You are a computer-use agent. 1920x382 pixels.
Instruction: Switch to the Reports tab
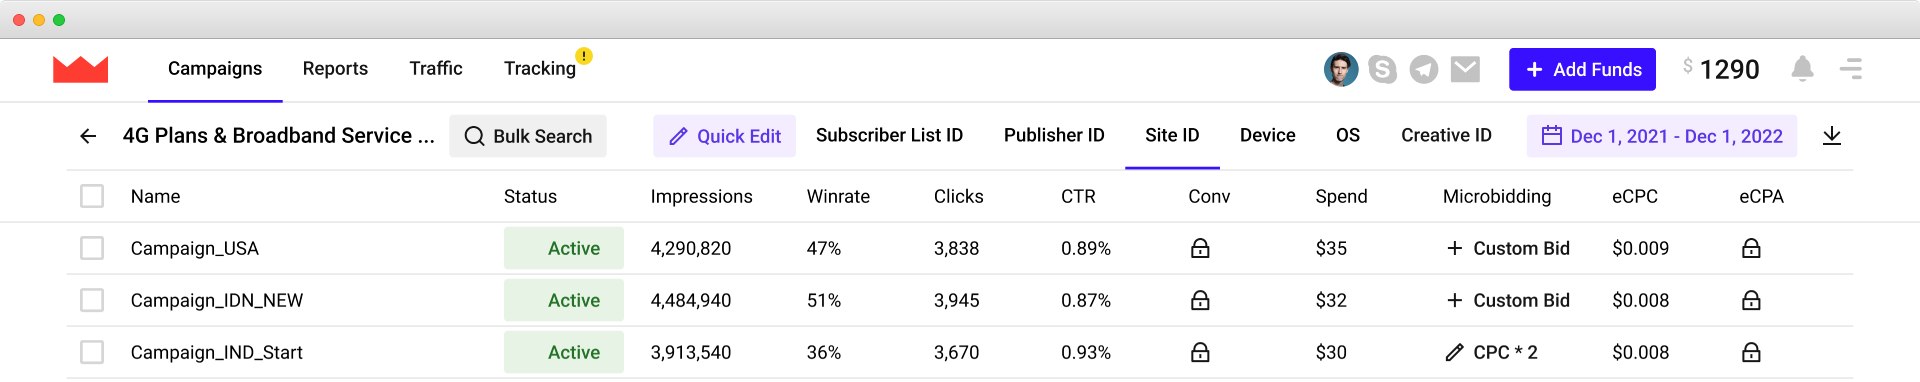(335, 68)
